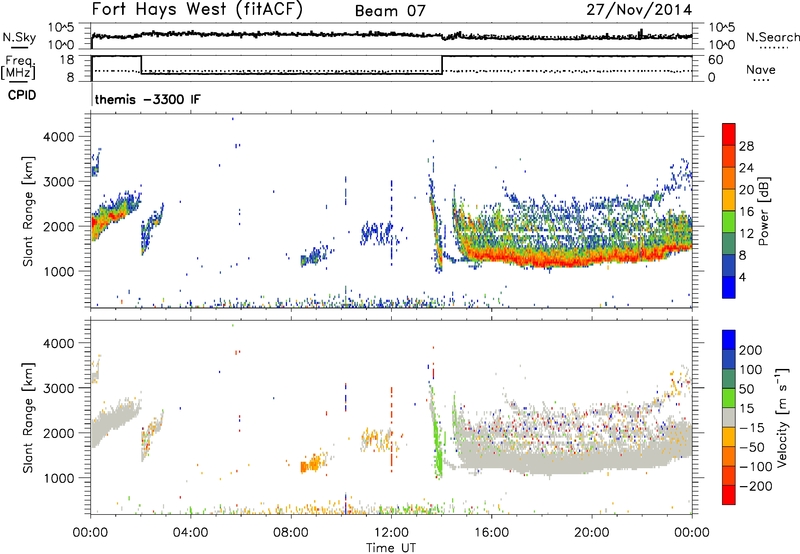The width and height of the screenshot is (800, 554).
Task: Click the '1000' tick of the velocity panel
Action: tap(58, 478)
